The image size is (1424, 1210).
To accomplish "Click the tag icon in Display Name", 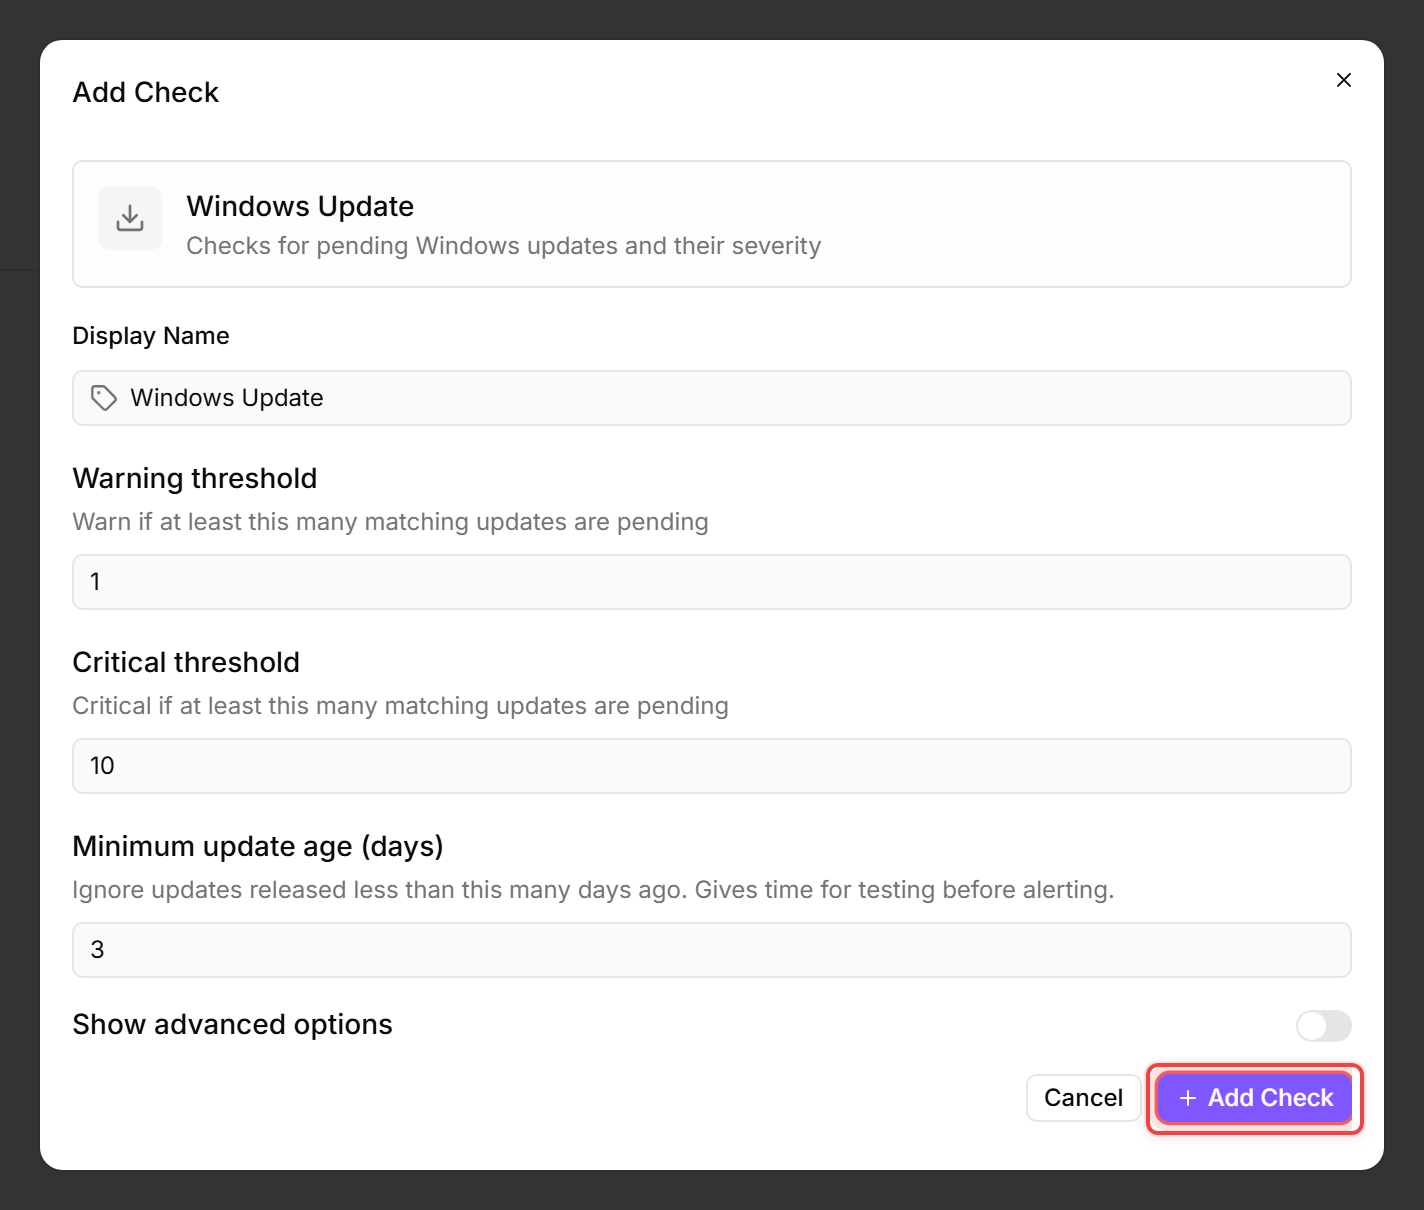I will click(x=104, y=398).
